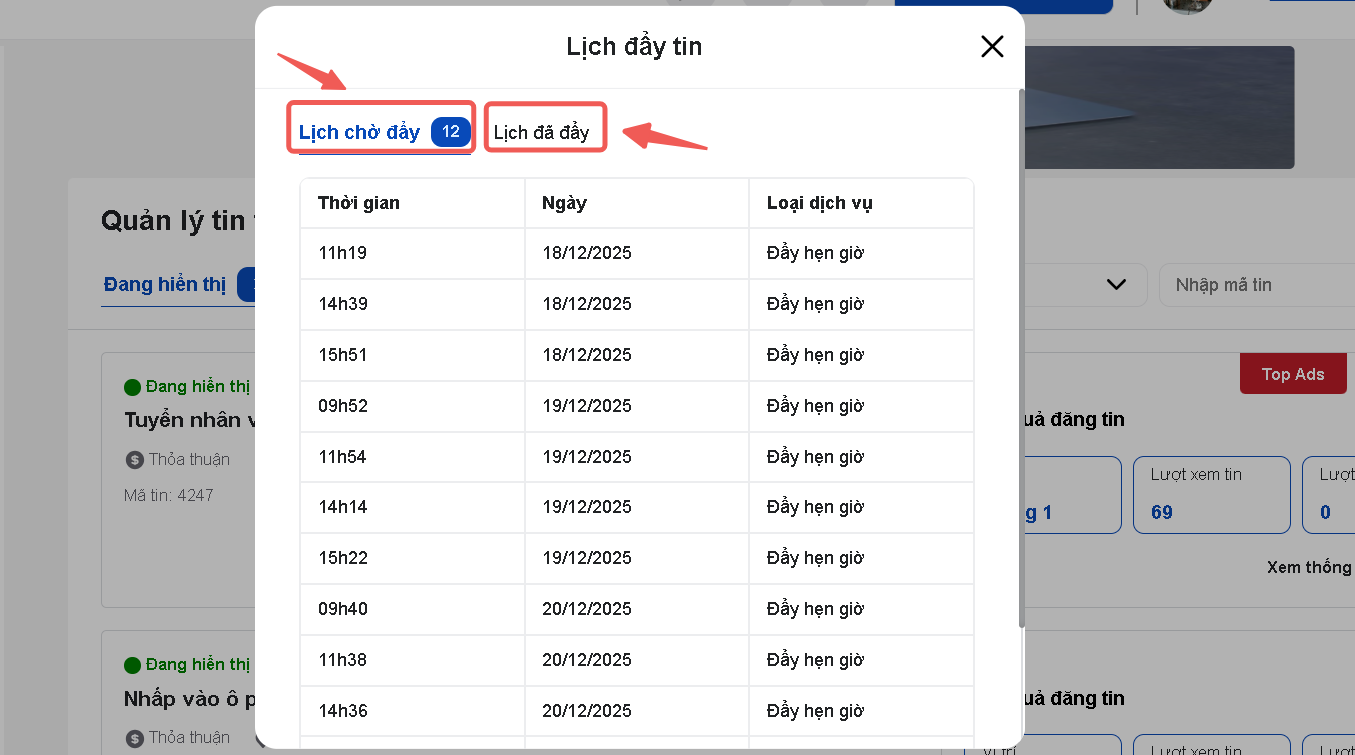The width and height of the screenshot is (1355, 755).
Task: Click the Loại dịch vụ column header
Action: coord(819,203)
